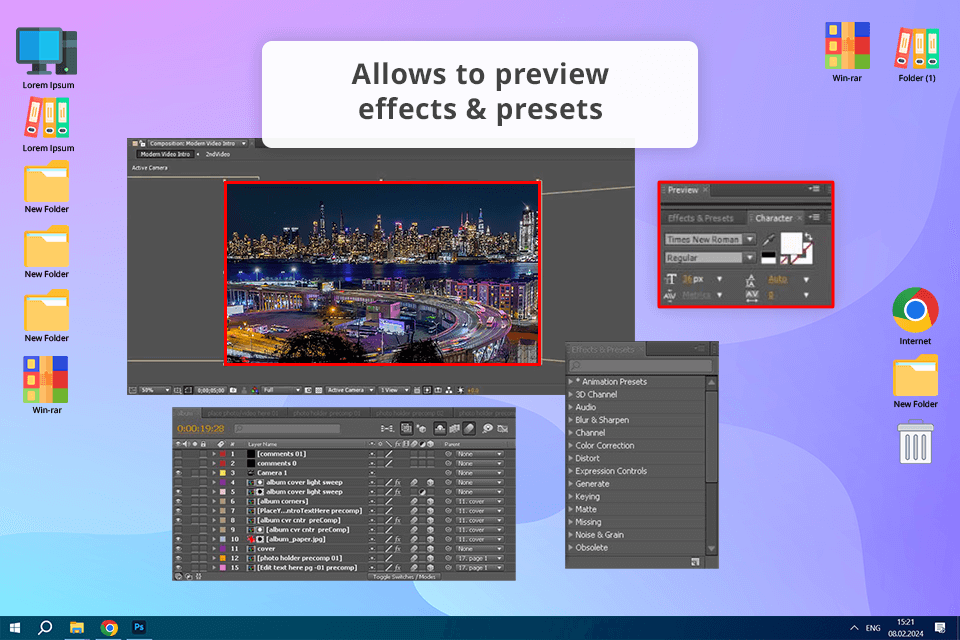Open Photoshop from the taskbar
The width and height of the screenshot is (960, 640).
(139, 627)
